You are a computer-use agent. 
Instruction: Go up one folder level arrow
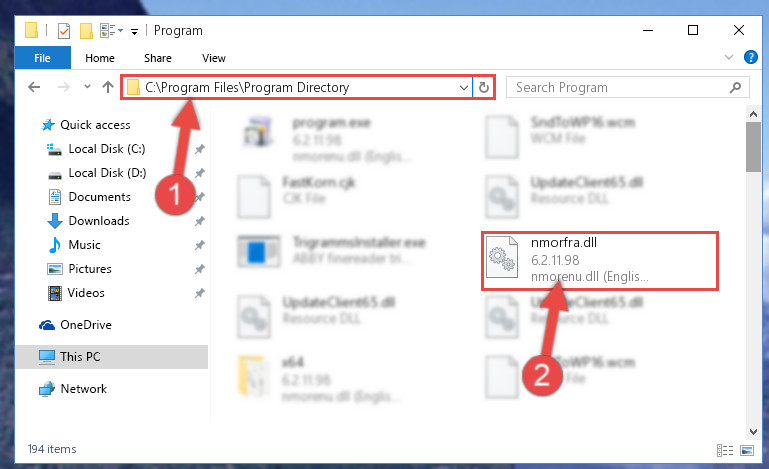(108, 87)
